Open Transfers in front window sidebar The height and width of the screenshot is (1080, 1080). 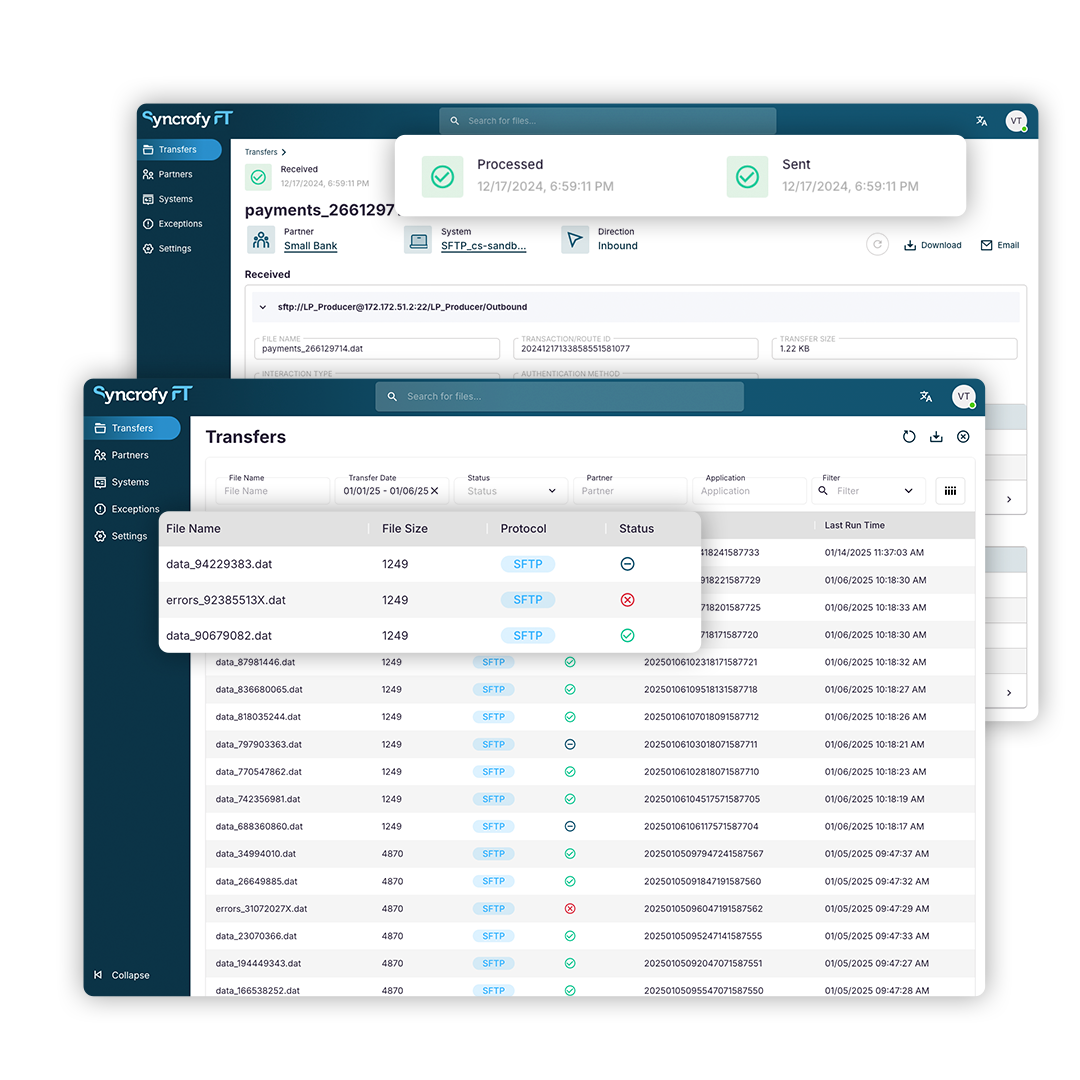132,428
